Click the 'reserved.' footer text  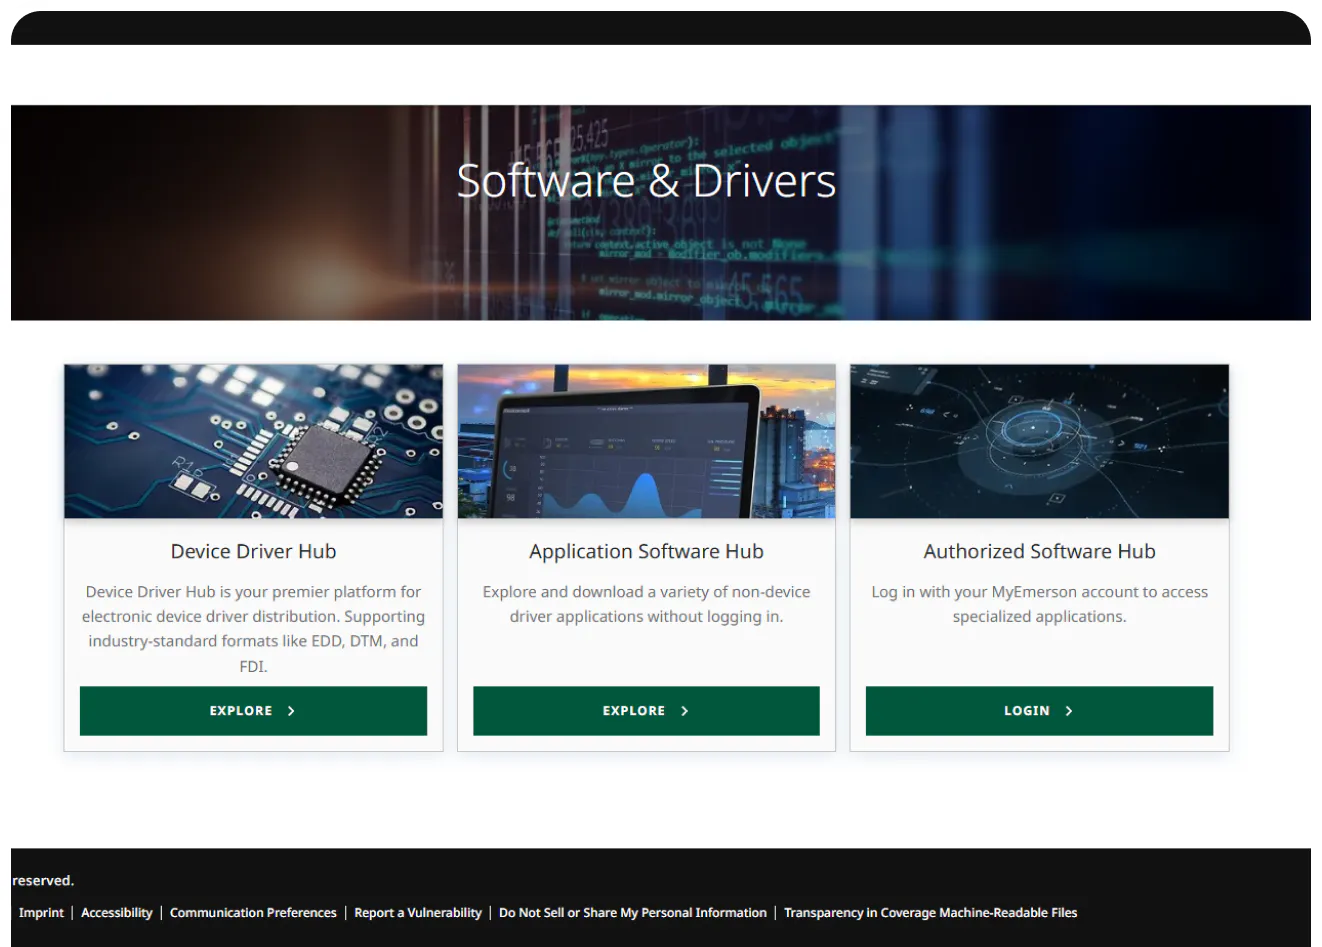[43, 881]
